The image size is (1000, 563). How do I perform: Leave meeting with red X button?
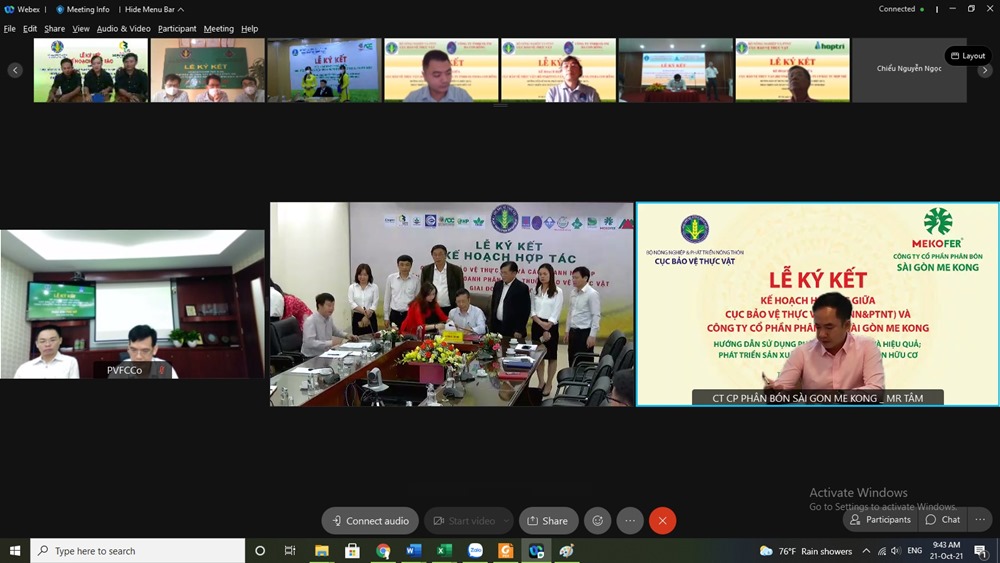(x=663, y=521)
